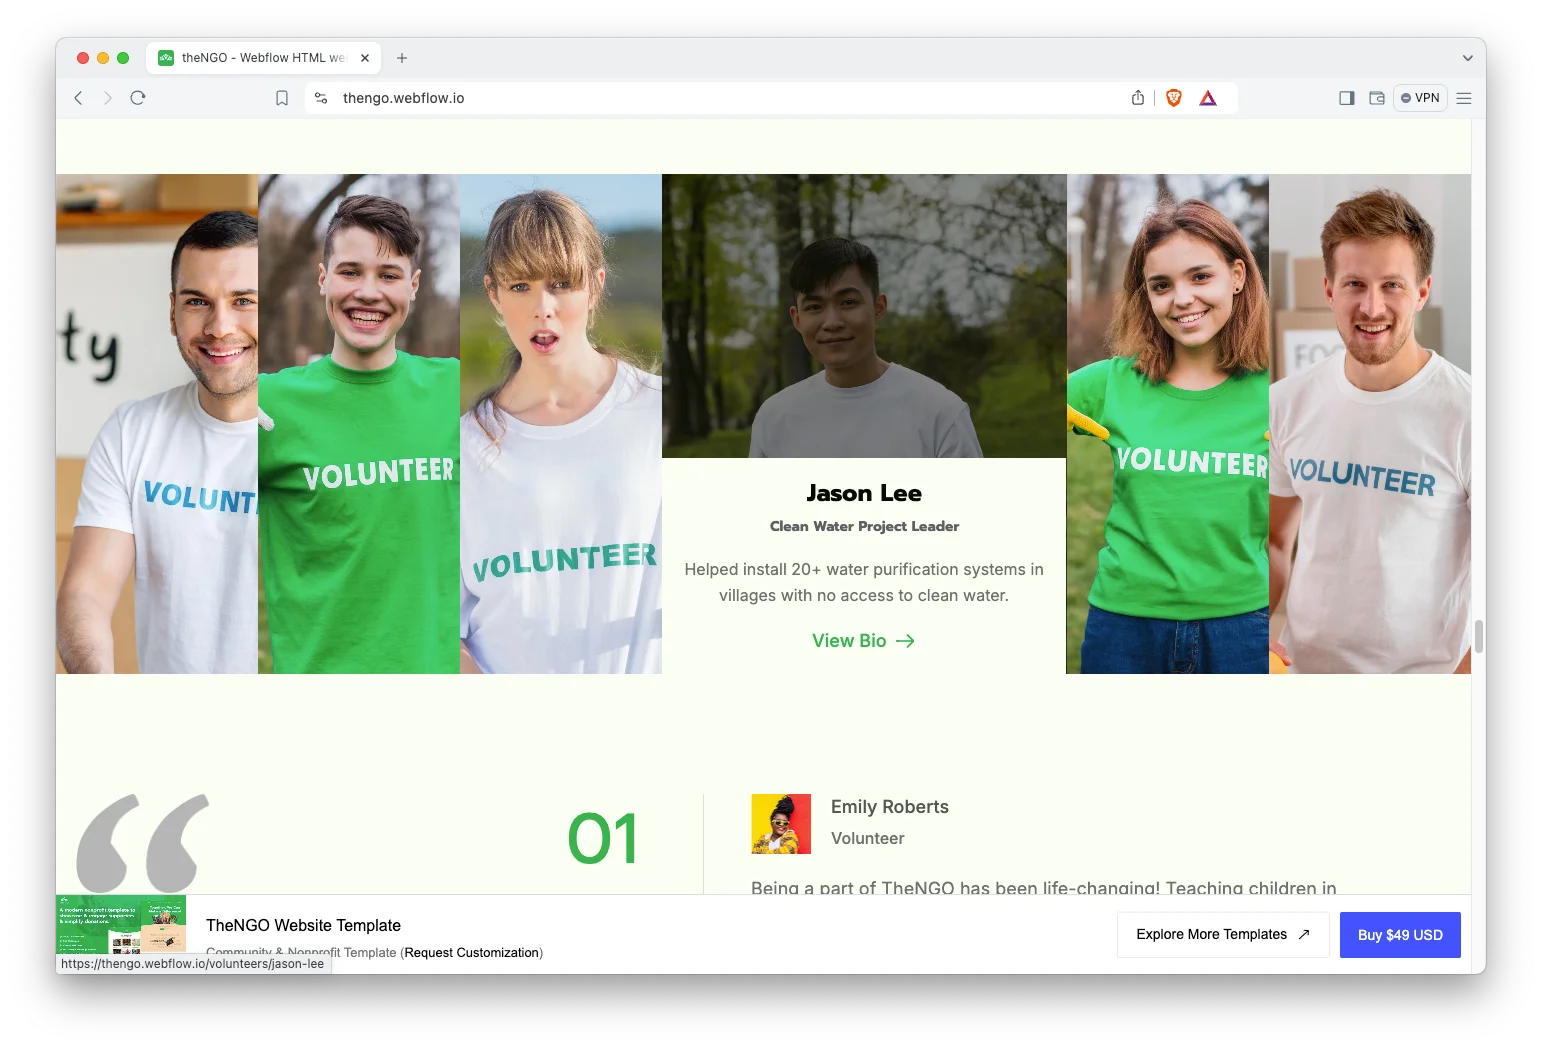Click the View Bio link
The image size is (1542, 1048).
pos(863,641)
